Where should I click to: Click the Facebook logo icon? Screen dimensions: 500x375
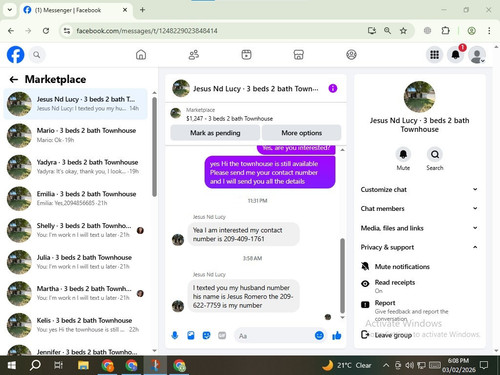click(15, 55)
